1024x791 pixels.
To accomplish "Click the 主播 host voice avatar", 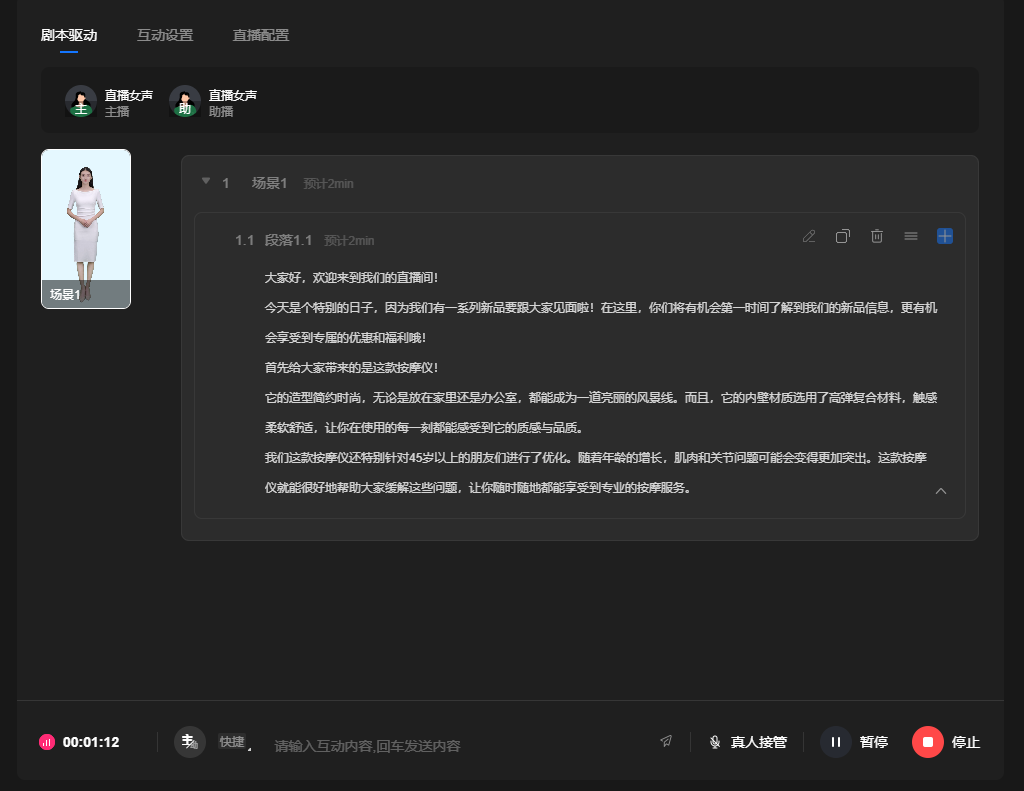I will 81,101.
